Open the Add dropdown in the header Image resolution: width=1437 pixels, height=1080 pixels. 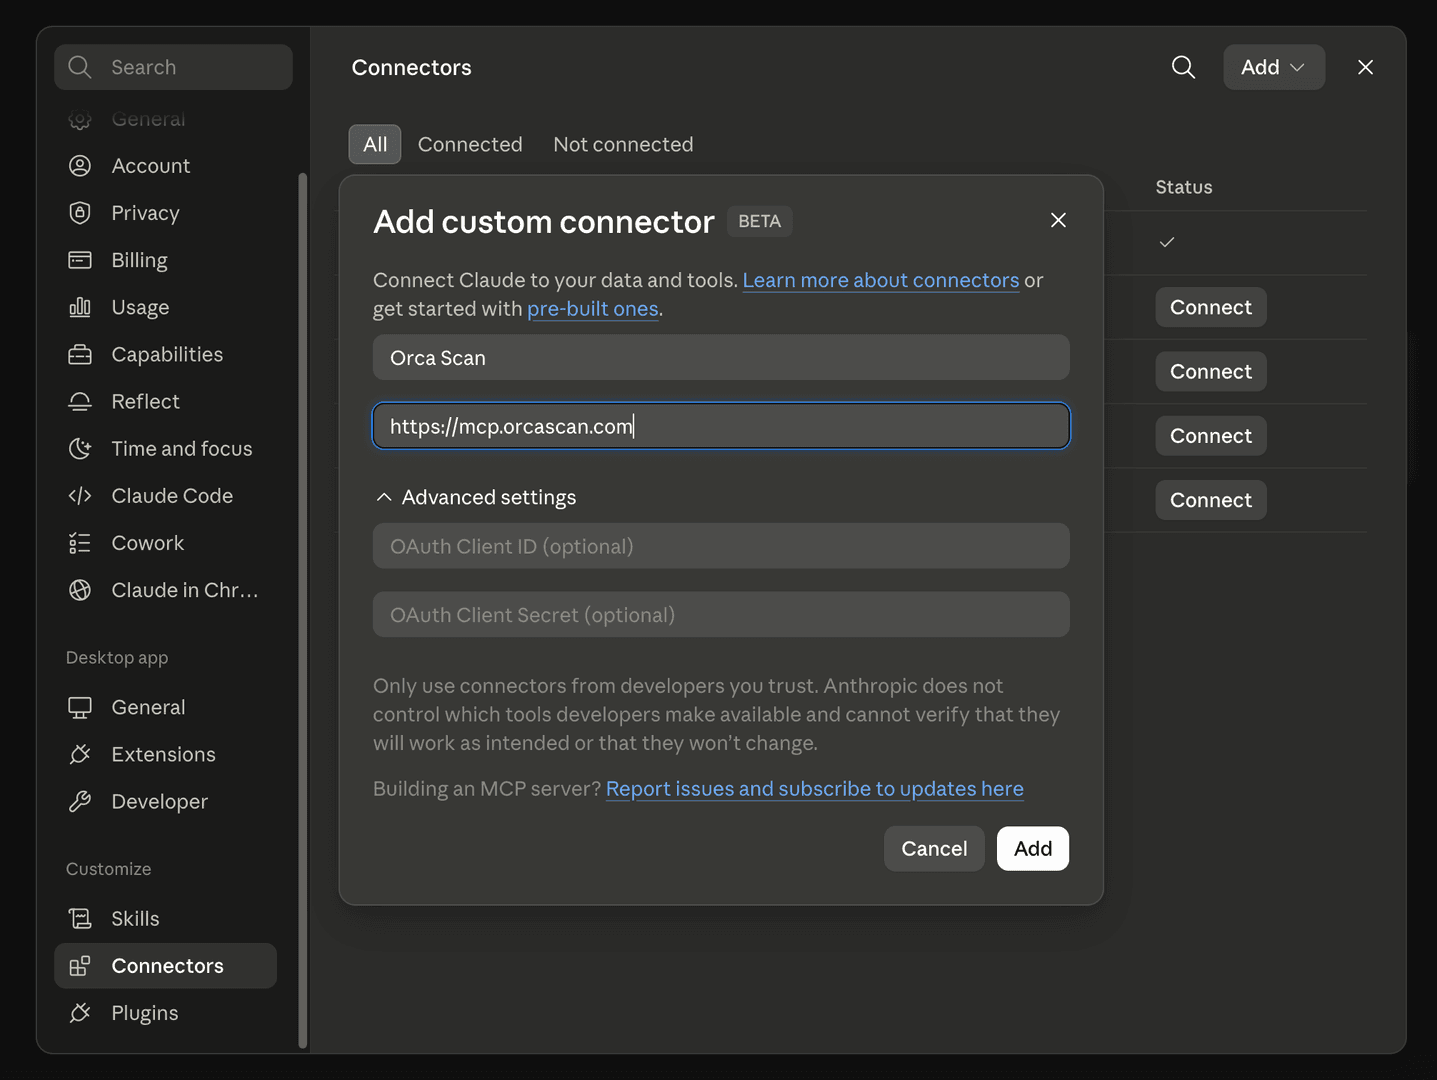pyautogui.click(x=1274, y=67)
